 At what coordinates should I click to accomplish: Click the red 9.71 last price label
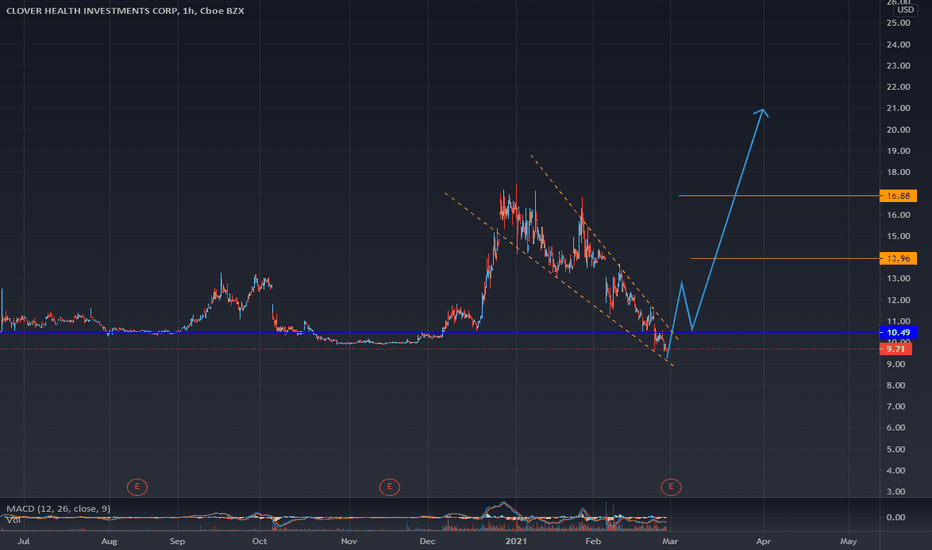pos(896,349)
